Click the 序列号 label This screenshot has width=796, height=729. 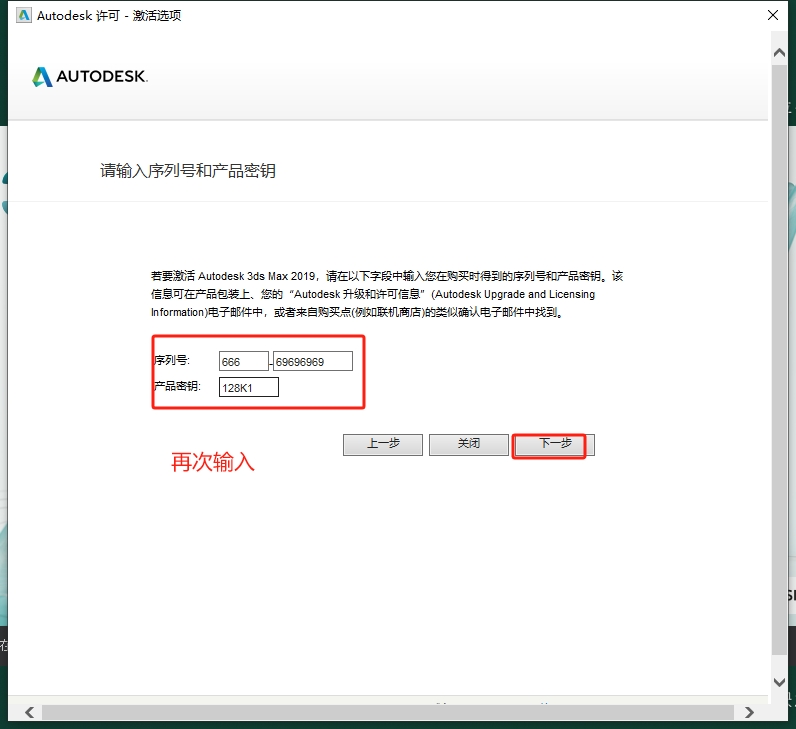pyautogui.click(x=172, y=361)
